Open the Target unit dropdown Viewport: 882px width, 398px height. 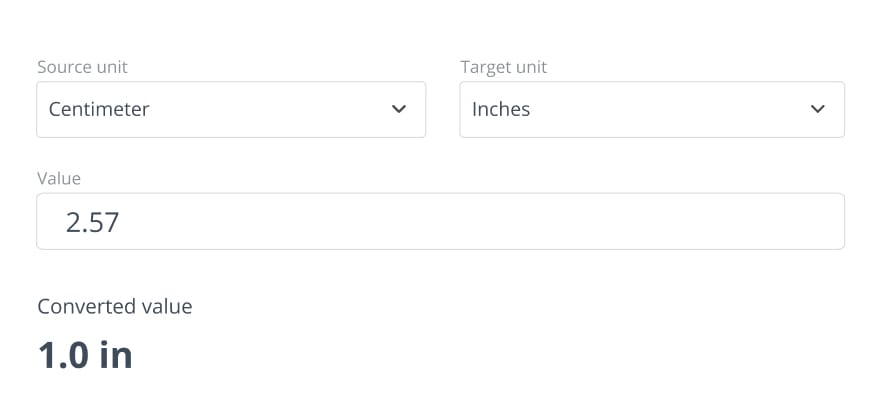pyautogui.click(x=652, y=109)
